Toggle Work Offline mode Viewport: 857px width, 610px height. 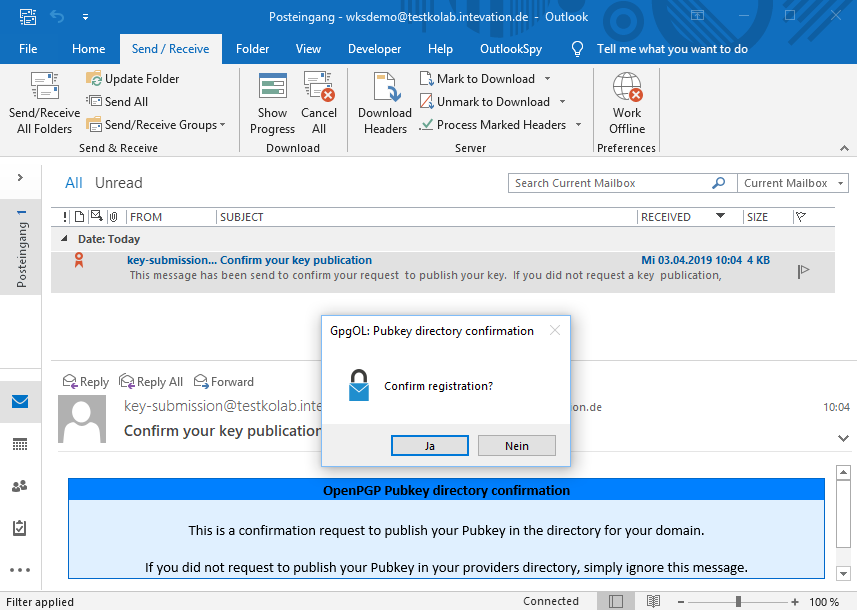(x=627, y=92)
